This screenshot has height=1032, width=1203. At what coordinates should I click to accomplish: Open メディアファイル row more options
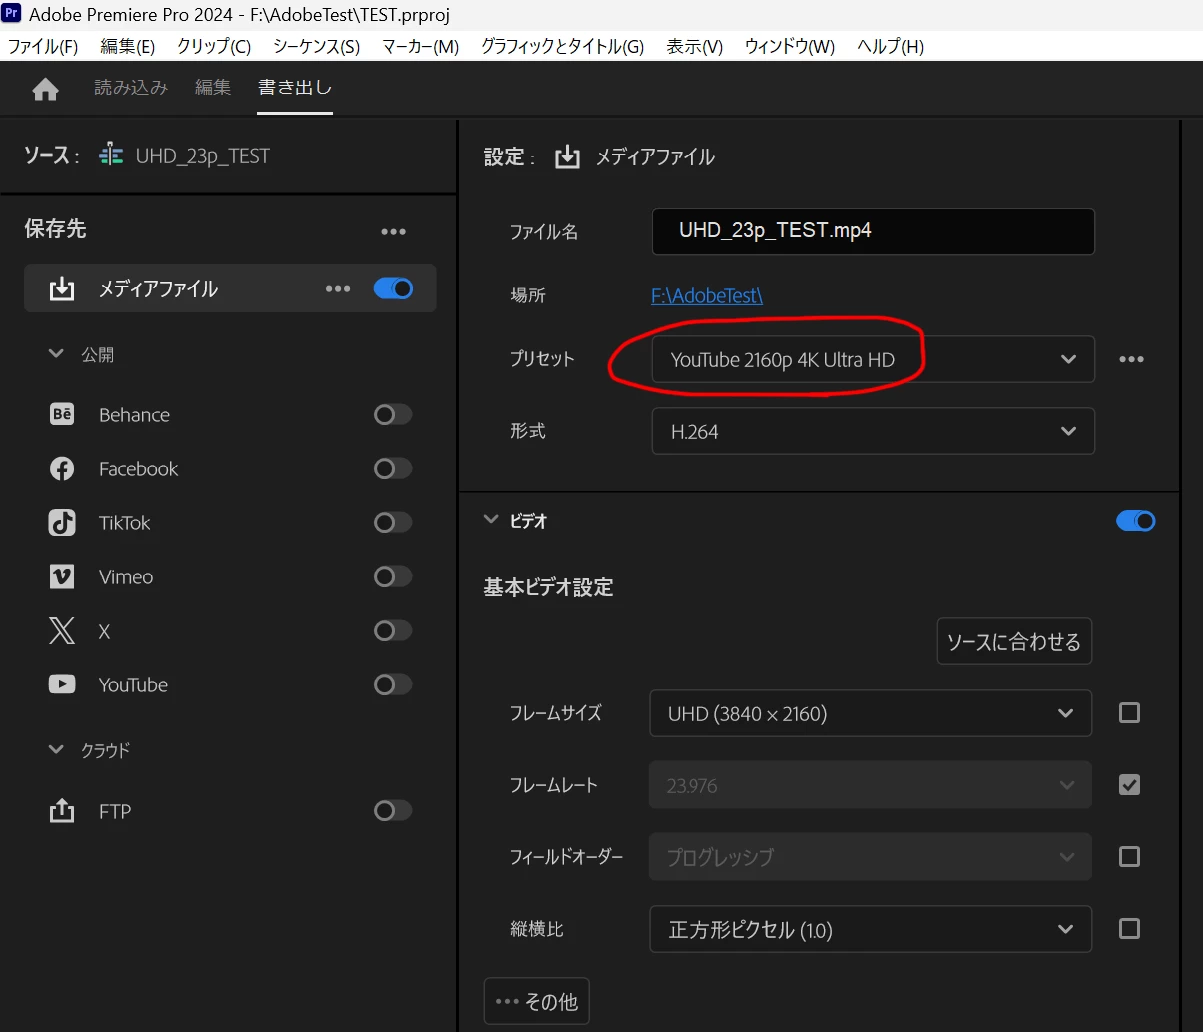click(338, 288)
